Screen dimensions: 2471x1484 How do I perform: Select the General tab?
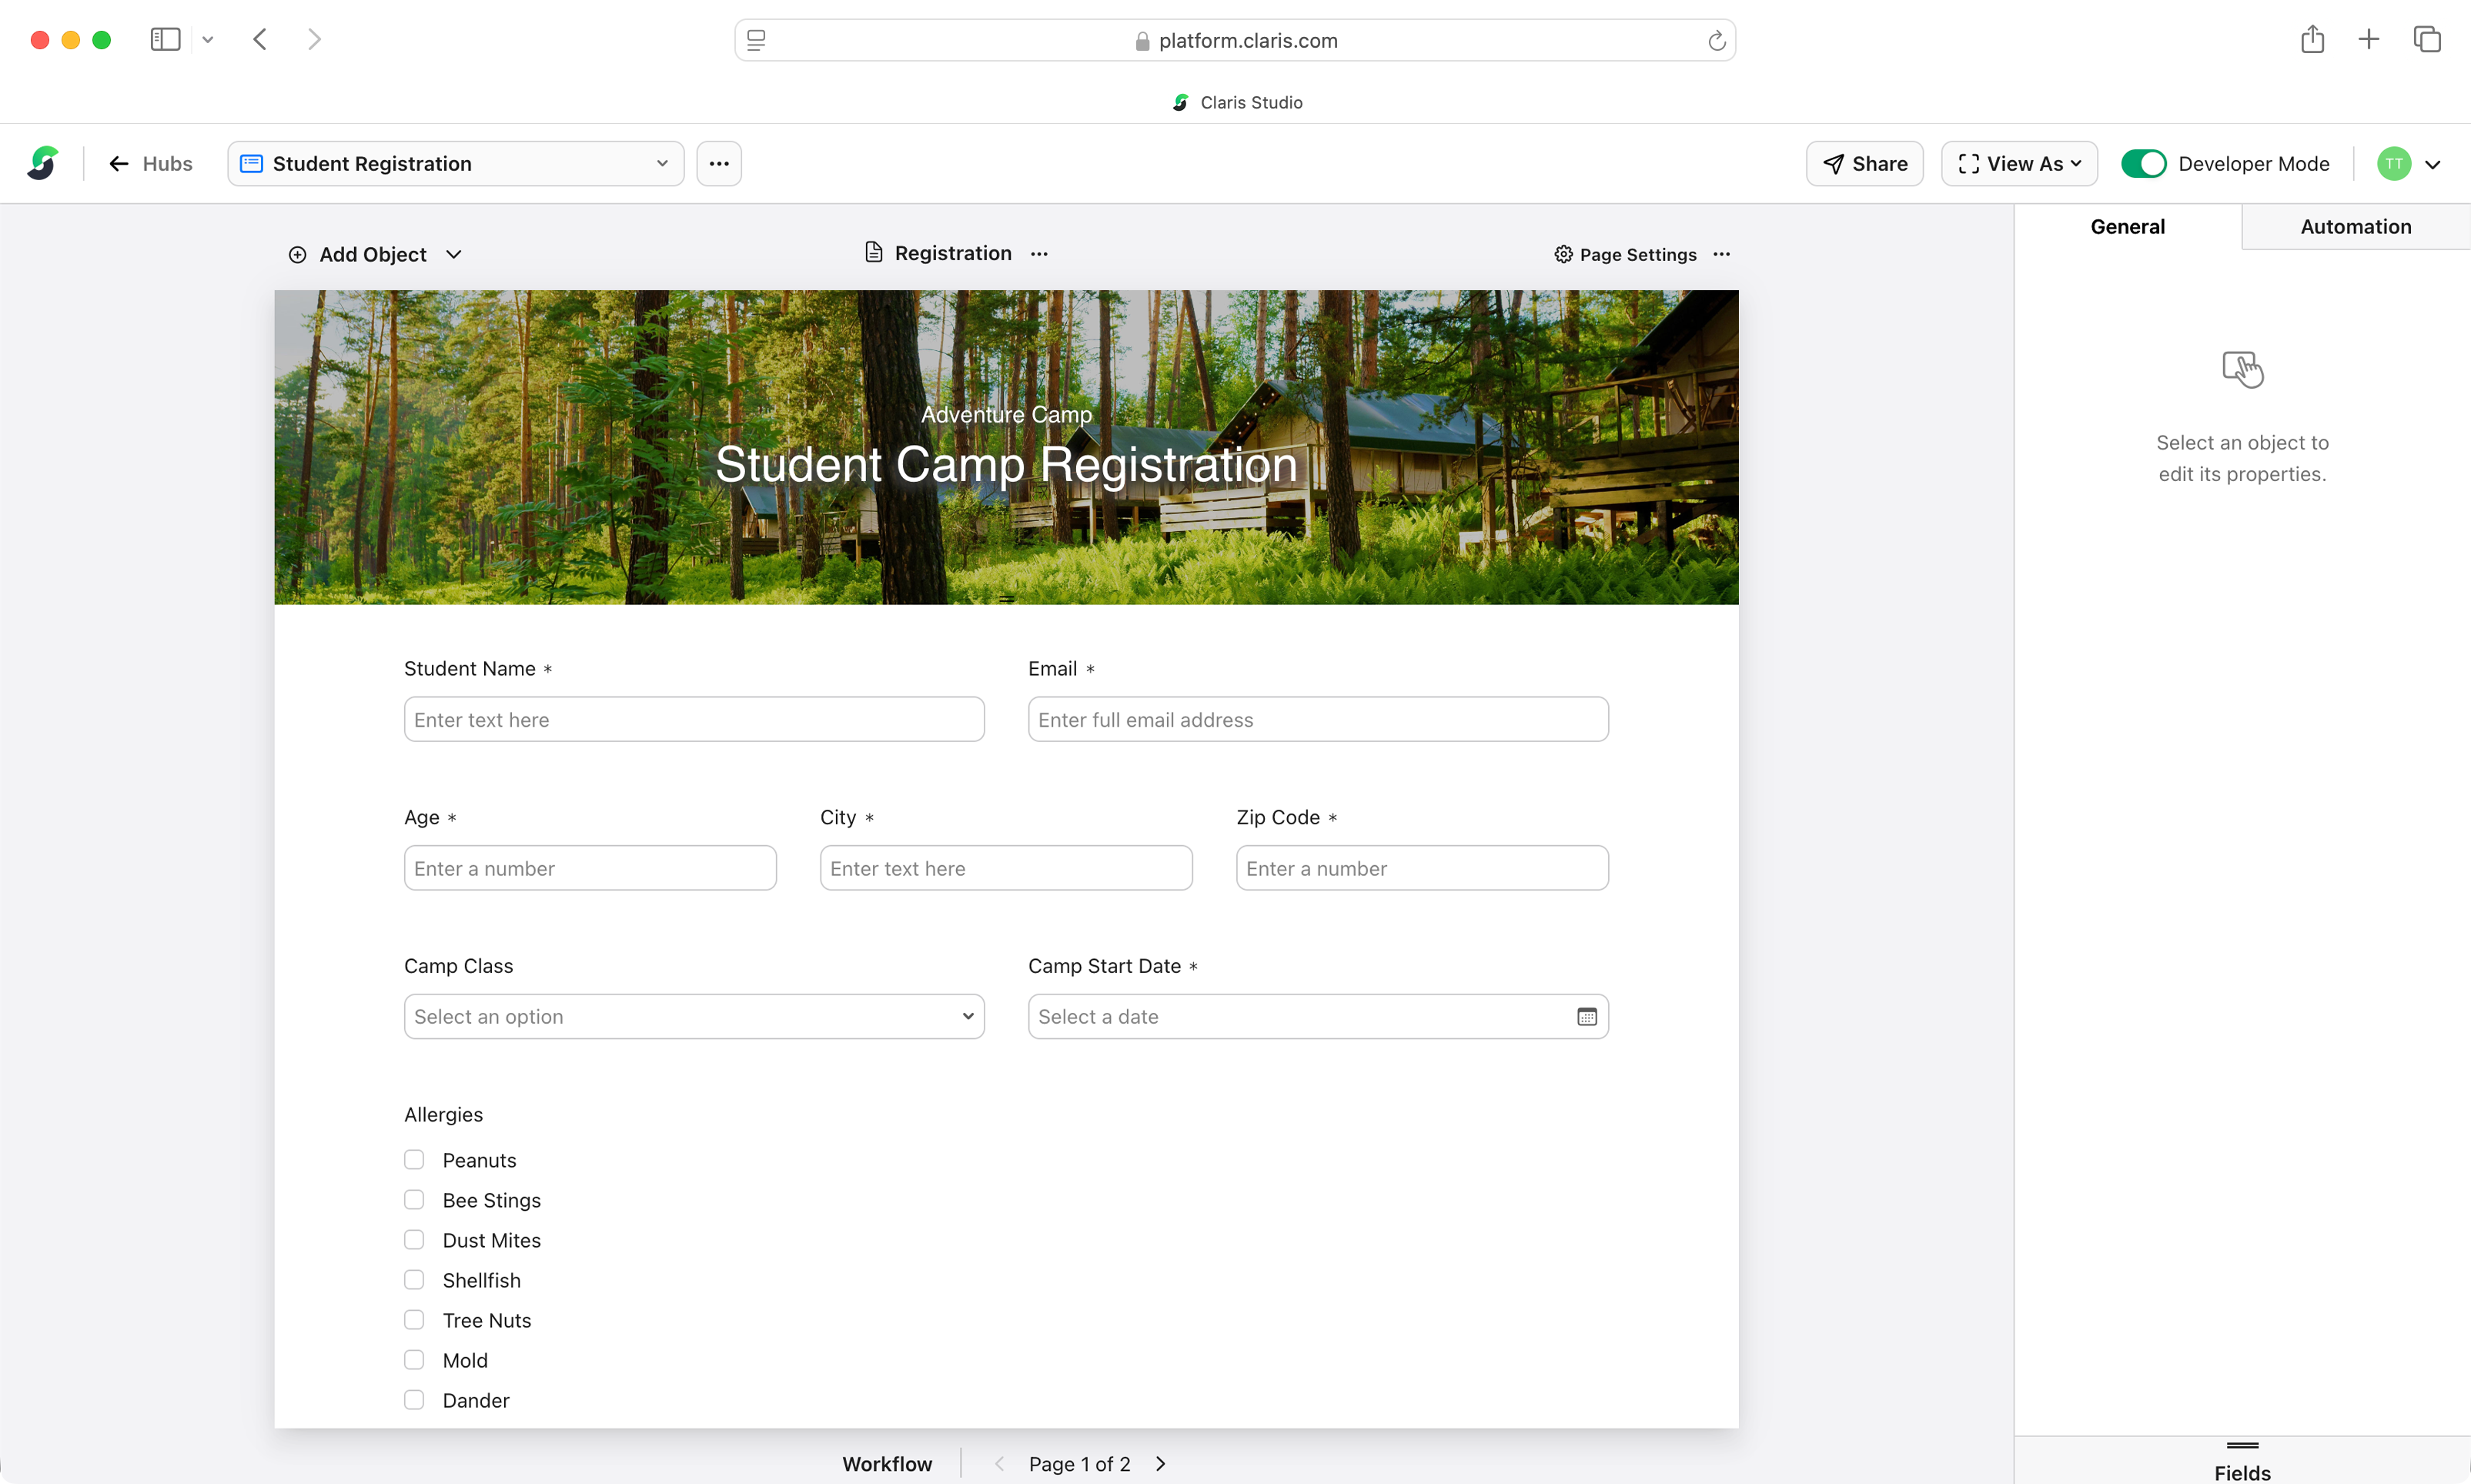click(2127, 227)
